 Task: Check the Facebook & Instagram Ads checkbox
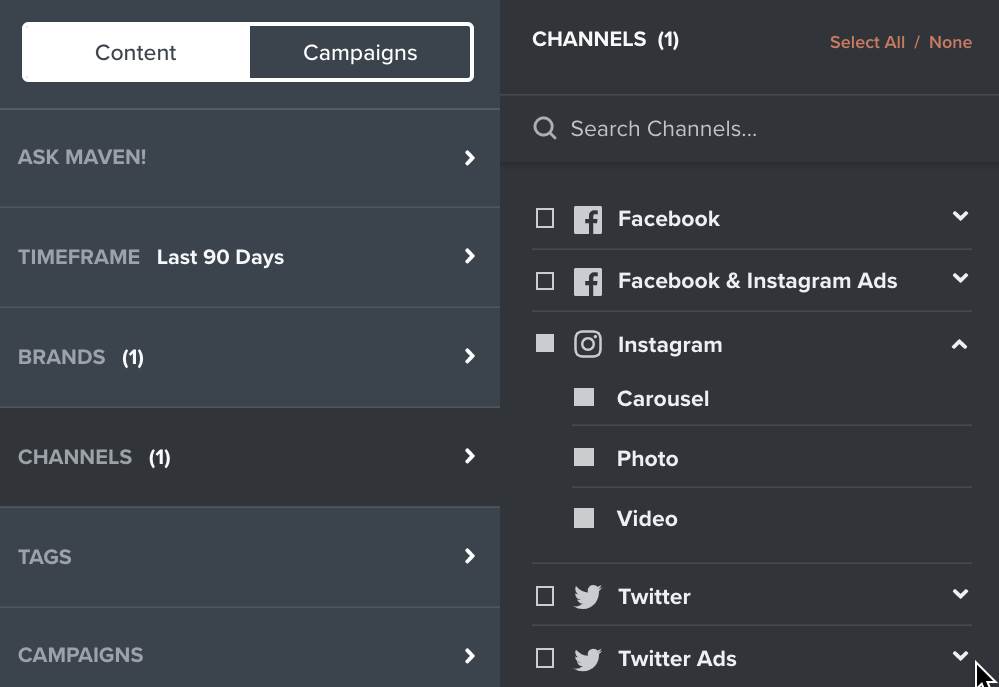point(545,280)
